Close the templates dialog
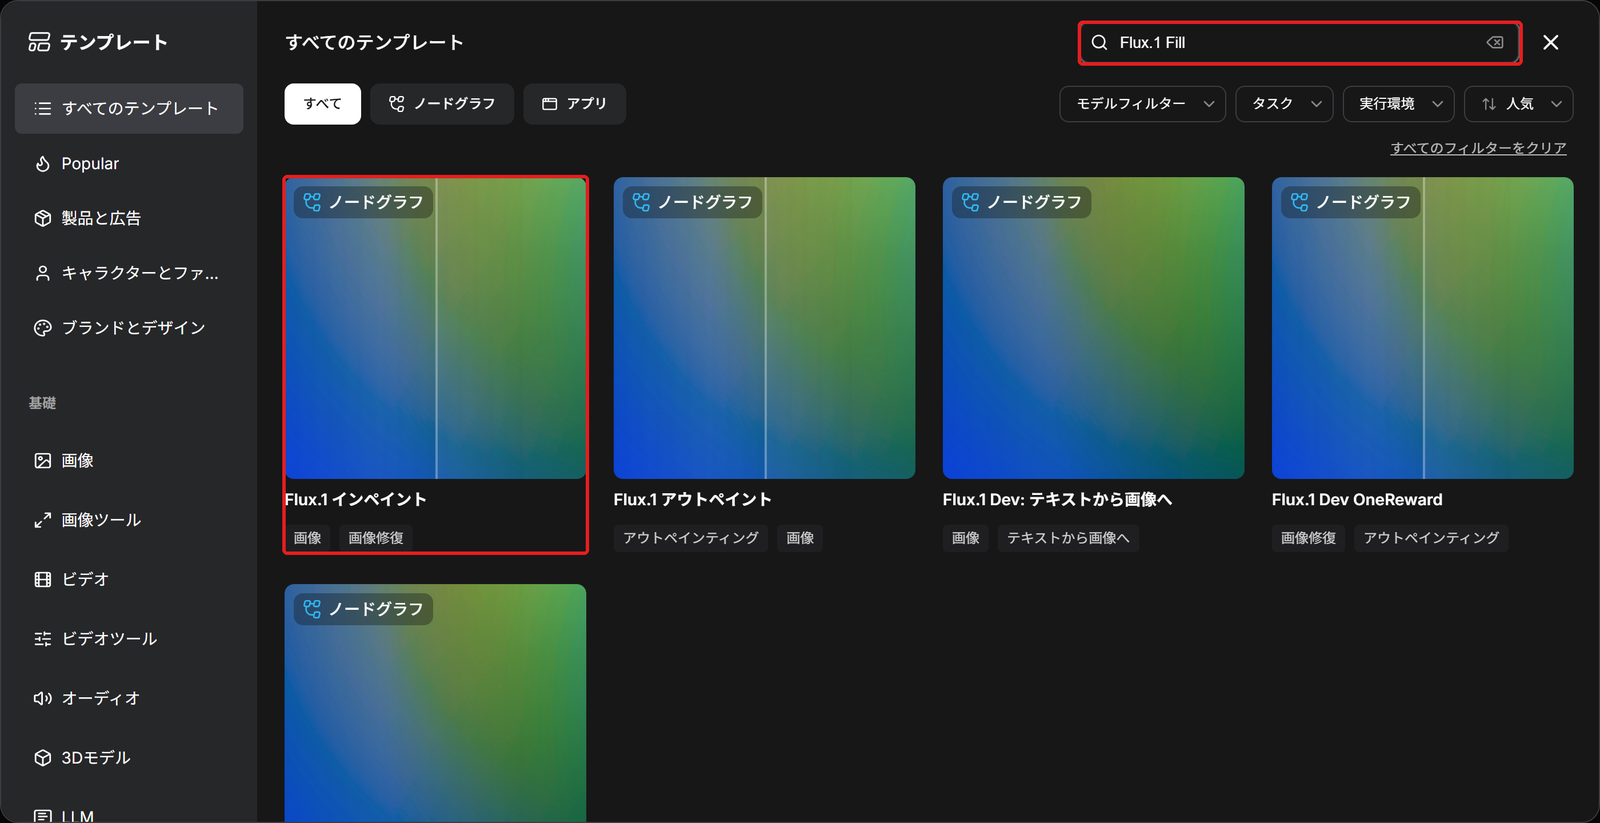The height and width of the screenshot is (823, 1600). click(1550, 42)
